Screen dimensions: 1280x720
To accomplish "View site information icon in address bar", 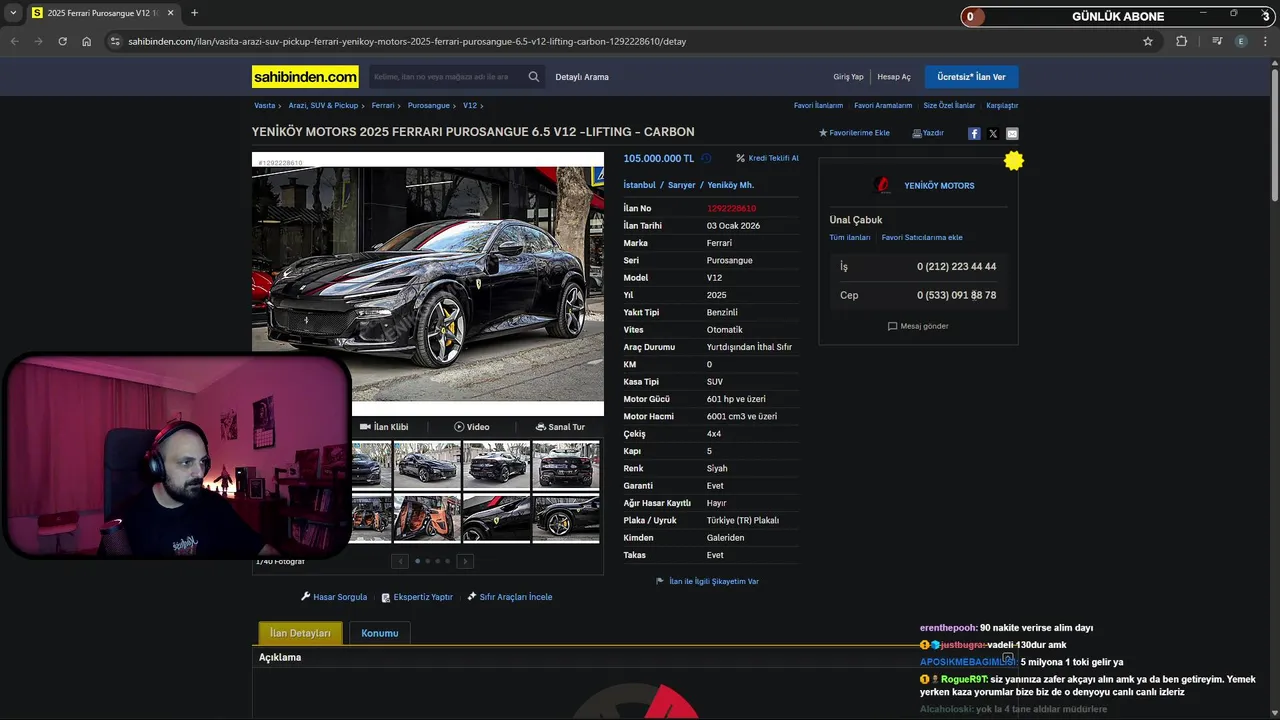I will [115, 41].
